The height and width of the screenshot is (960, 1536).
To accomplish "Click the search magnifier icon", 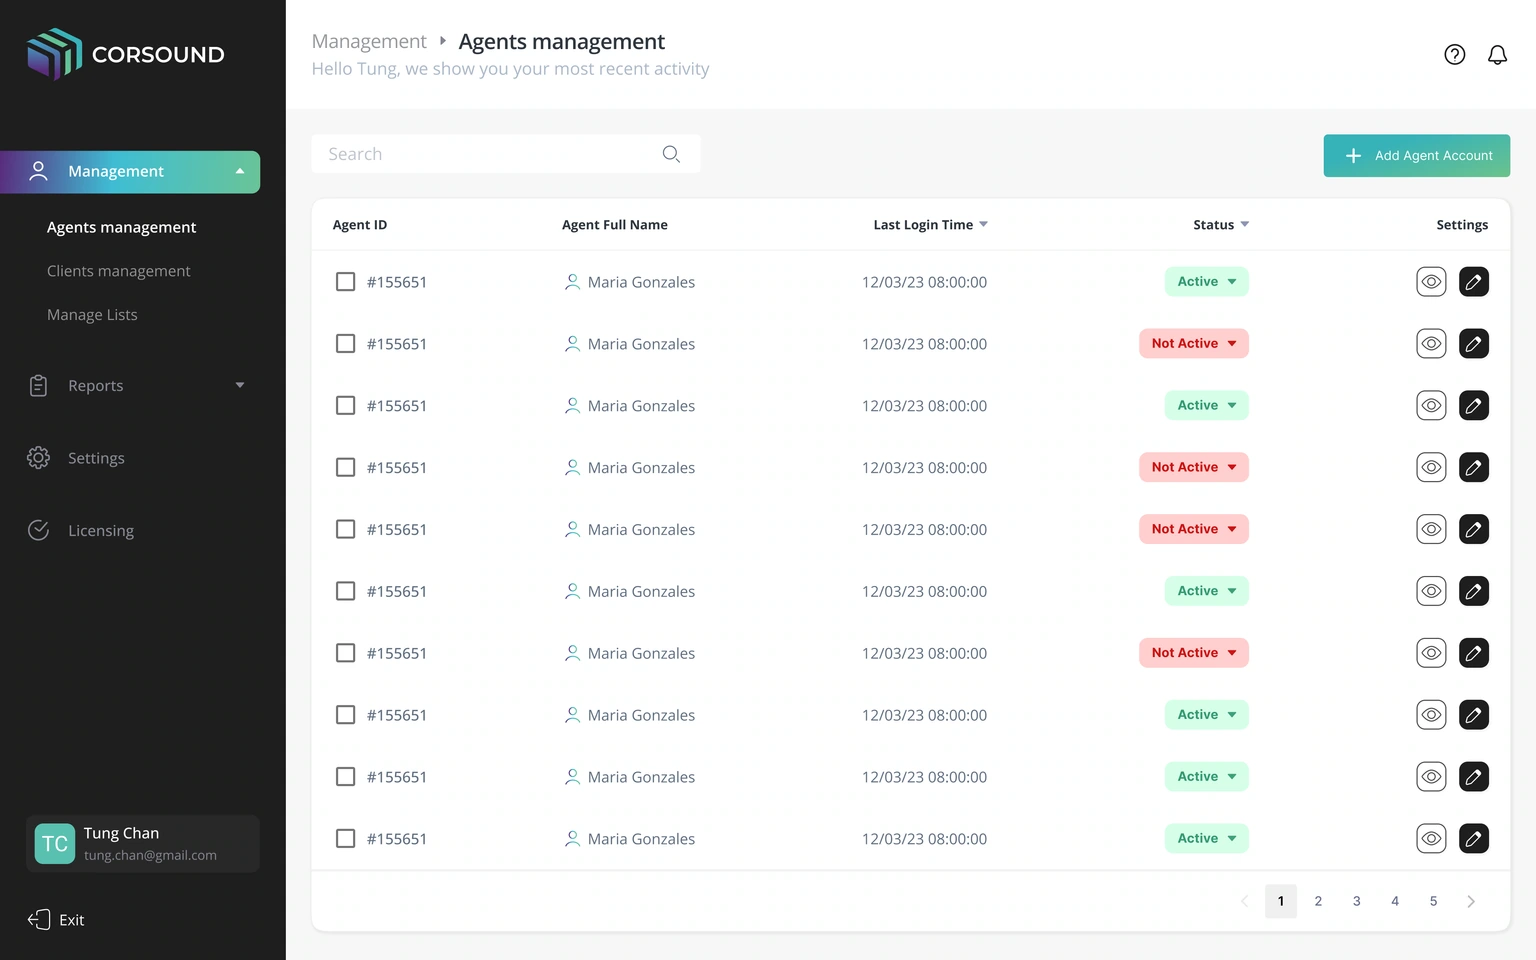I will [671, 154].
